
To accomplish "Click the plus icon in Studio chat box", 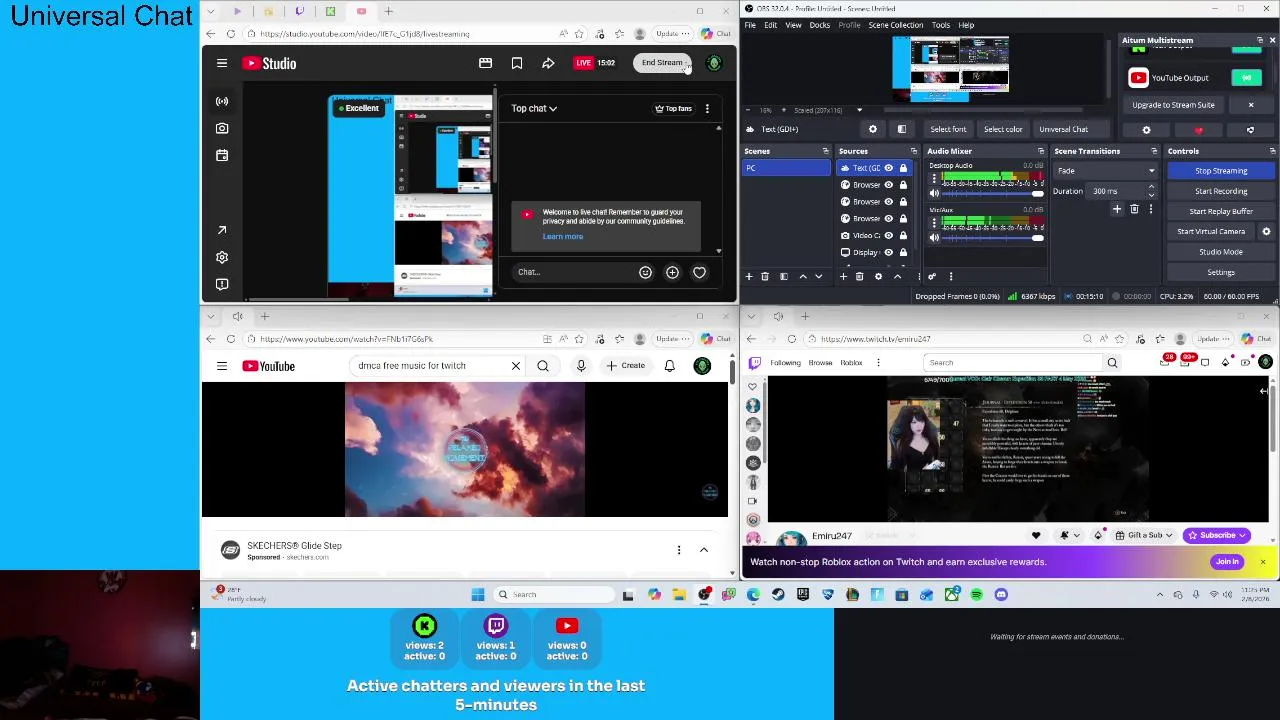I will tap(672, 272).
